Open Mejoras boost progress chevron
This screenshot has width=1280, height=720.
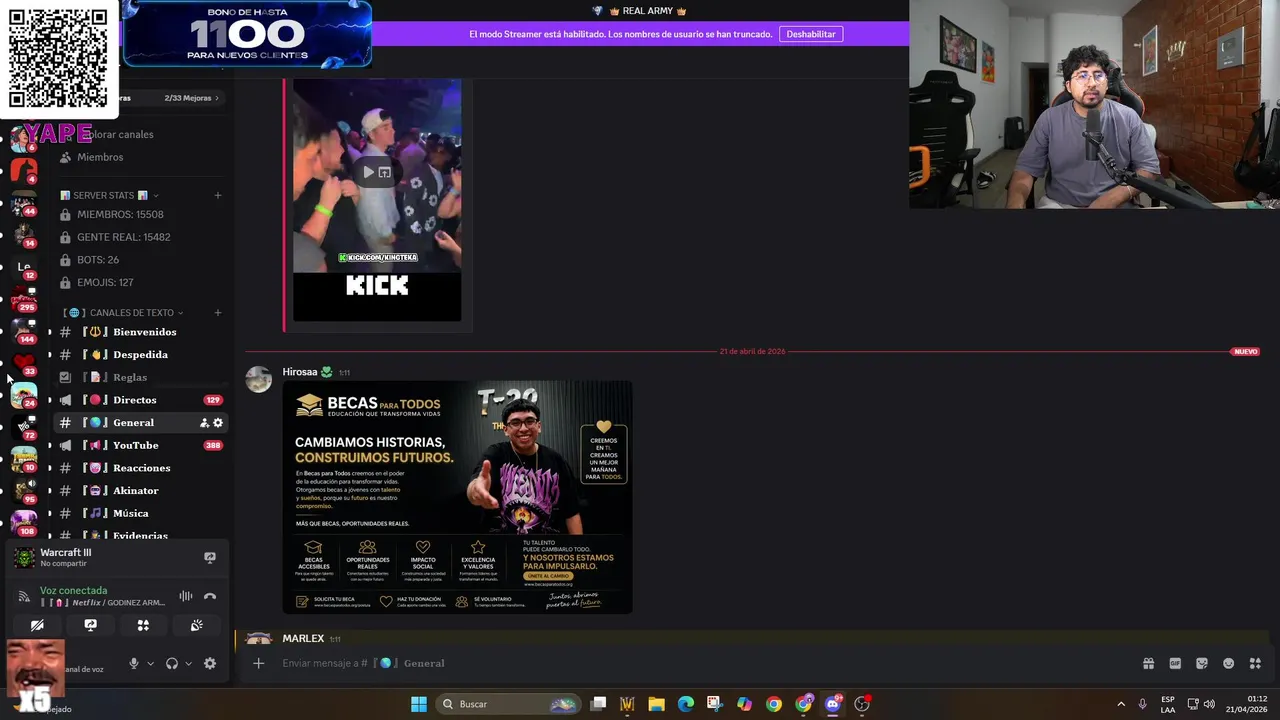pyautogui.click(x=217, y=98)
